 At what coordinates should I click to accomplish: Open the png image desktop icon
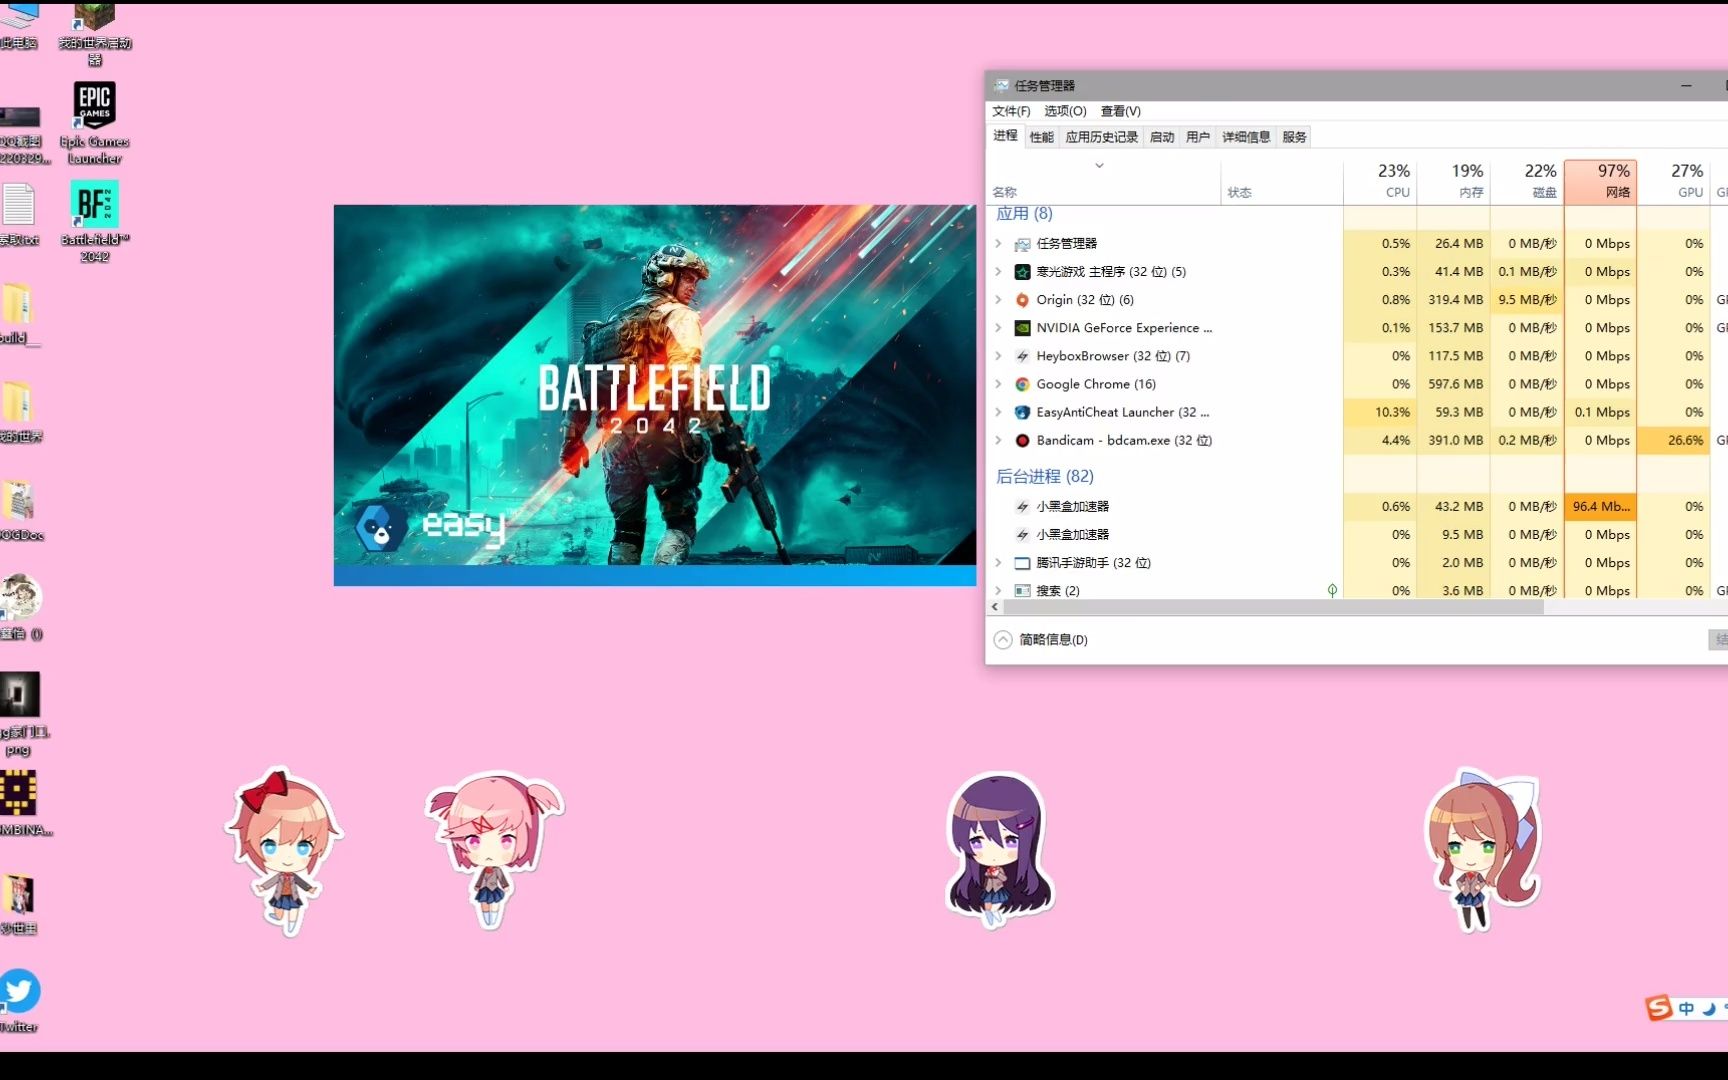tap(20, 713)
